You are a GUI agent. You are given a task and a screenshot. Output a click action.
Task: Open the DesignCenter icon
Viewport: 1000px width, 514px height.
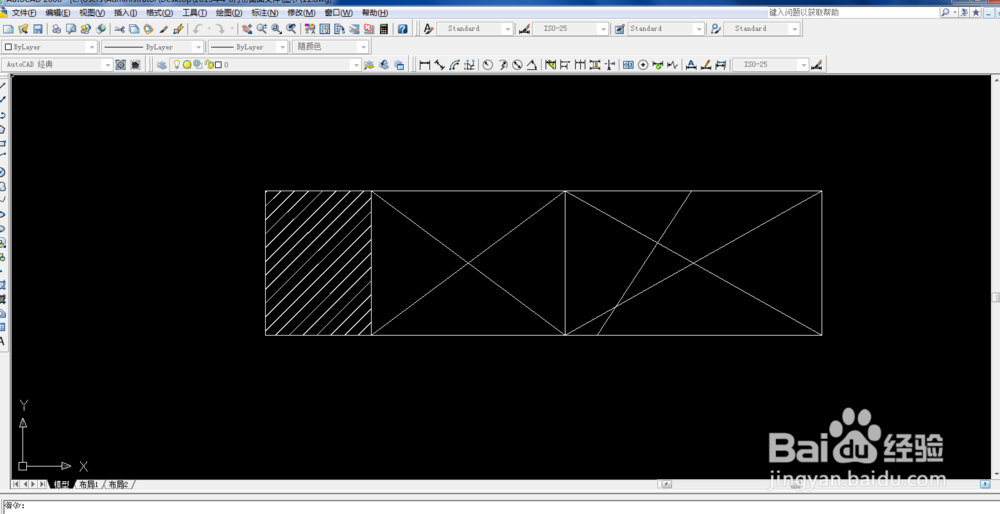pyautogui.click(x=325, y=29)
